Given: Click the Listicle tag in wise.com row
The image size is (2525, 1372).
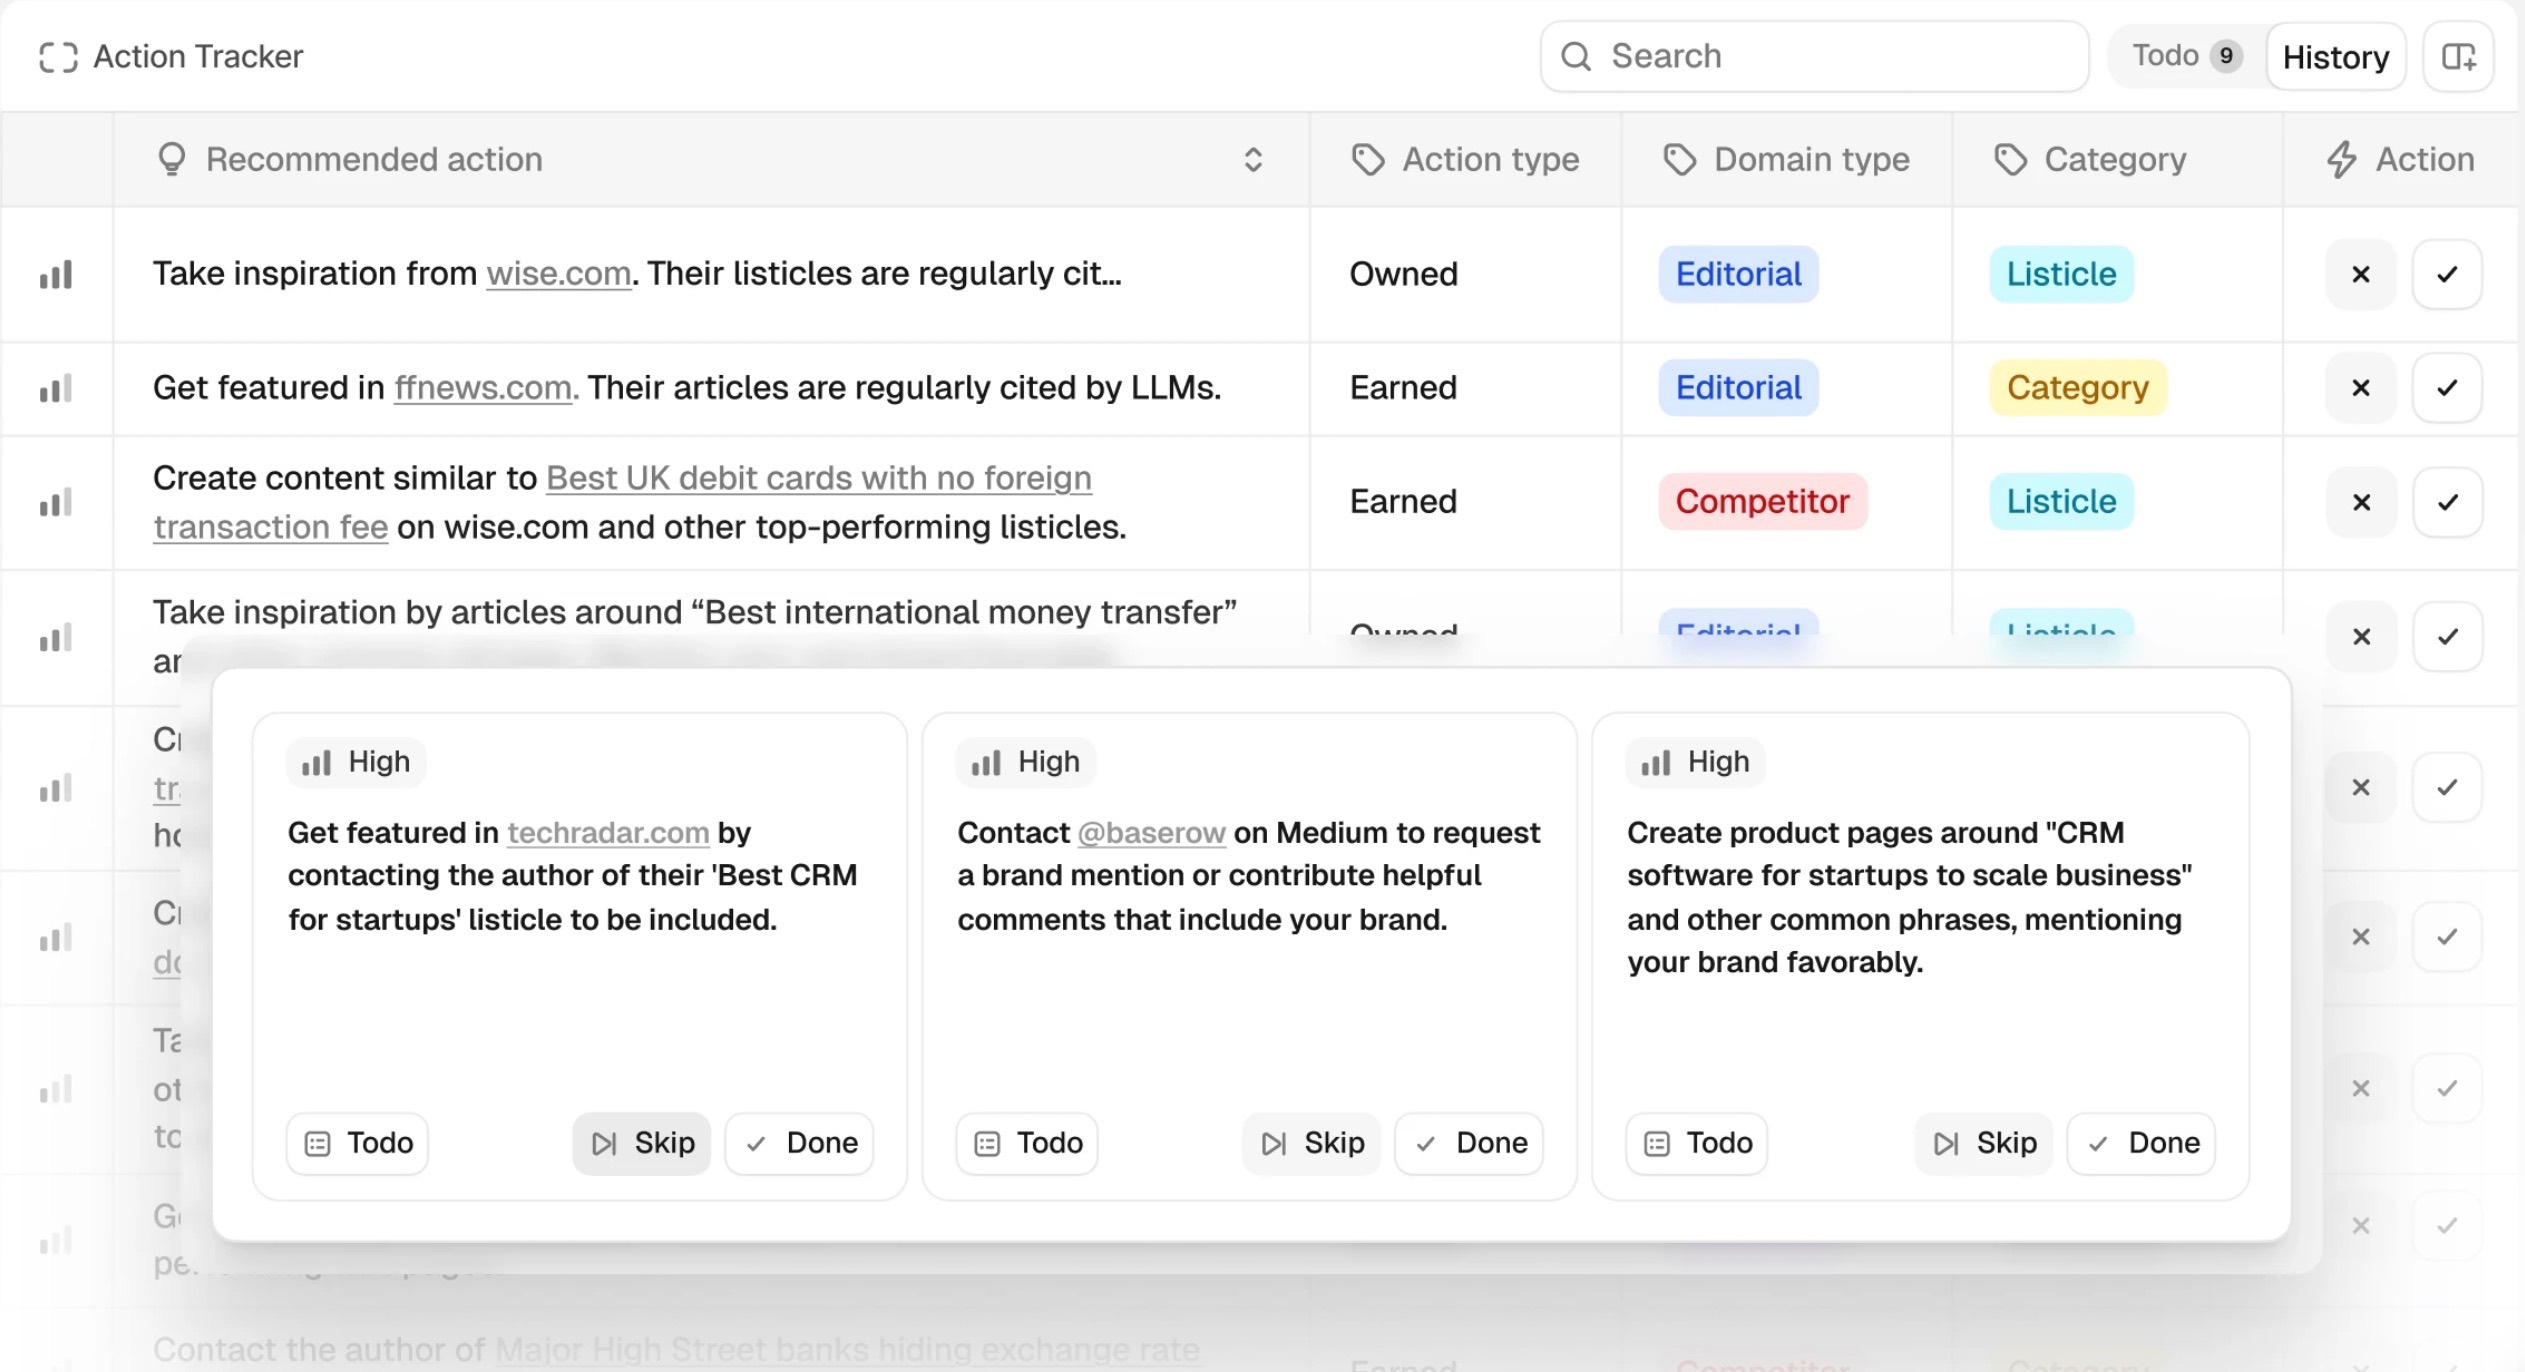Looking at the screenshot, I should pyautogui.click(x=2061, y=274).
